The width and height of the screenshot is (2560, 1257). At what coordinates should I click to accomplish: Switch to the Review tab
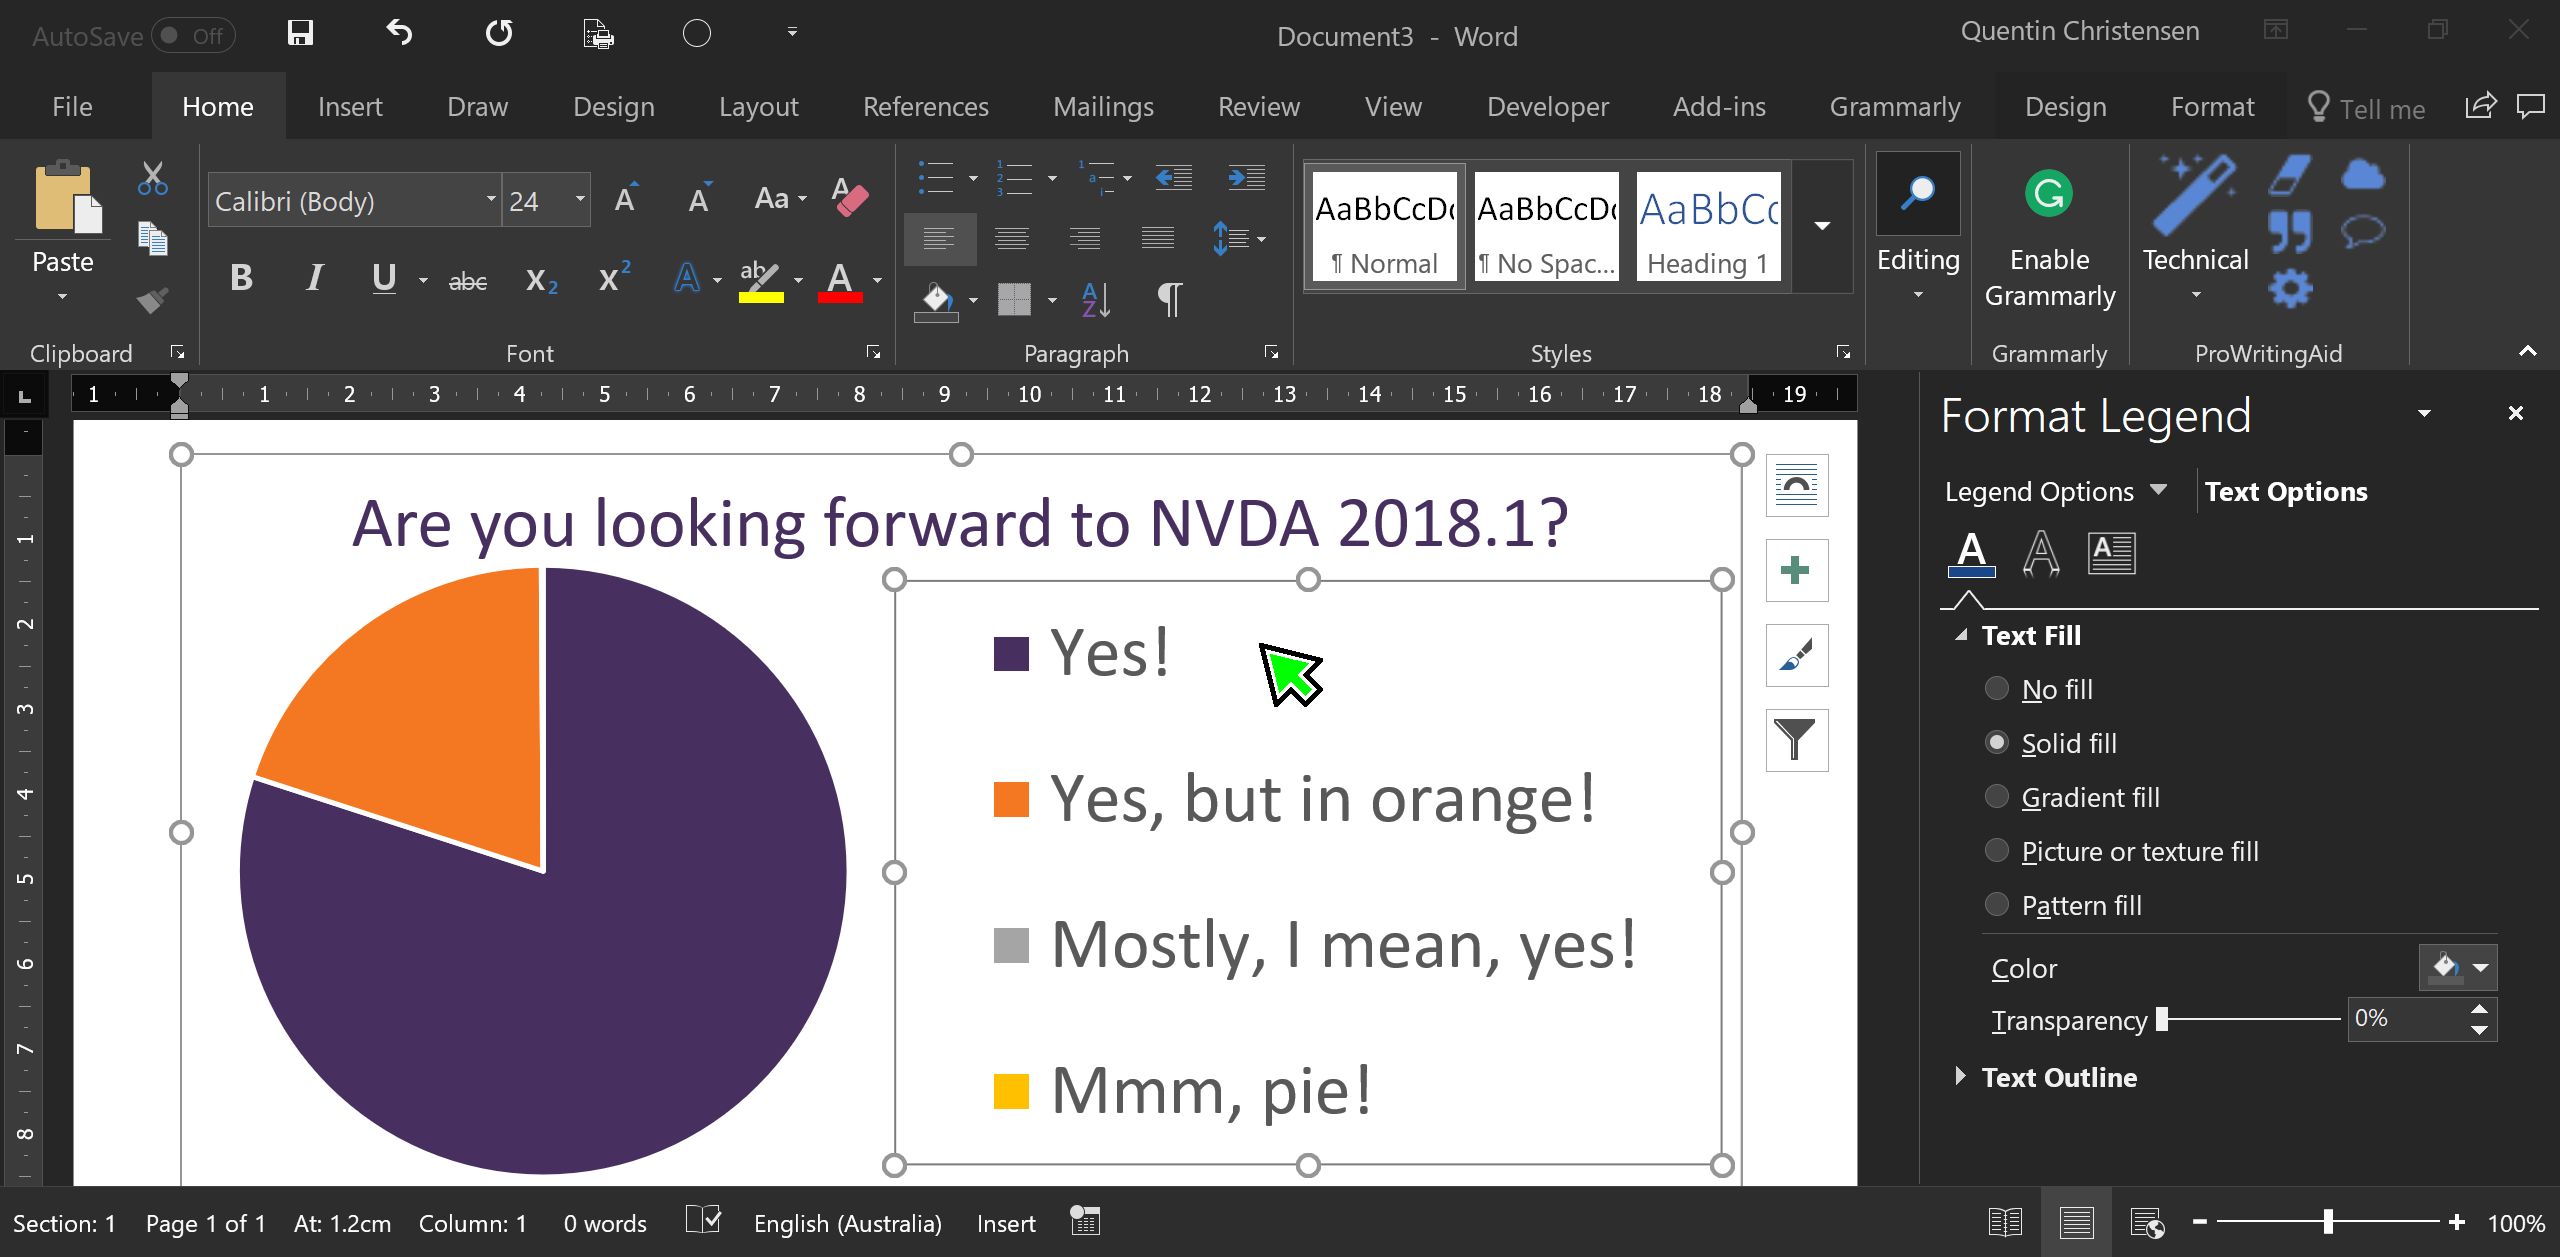[x=1259, y=106]
